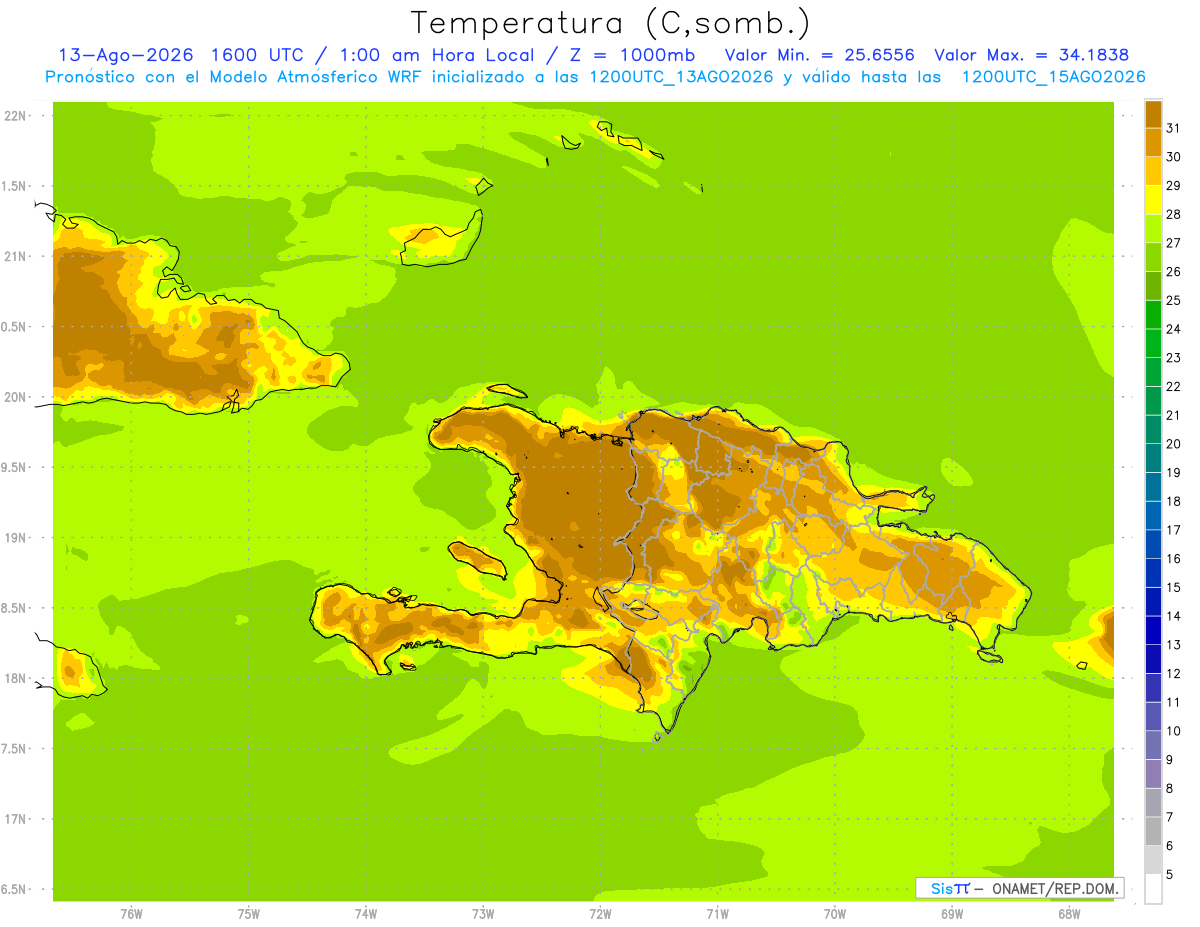Screen dimensions: 1200x927
Task: Click the '76W' longitude axis label
Action: coord(131,914)
